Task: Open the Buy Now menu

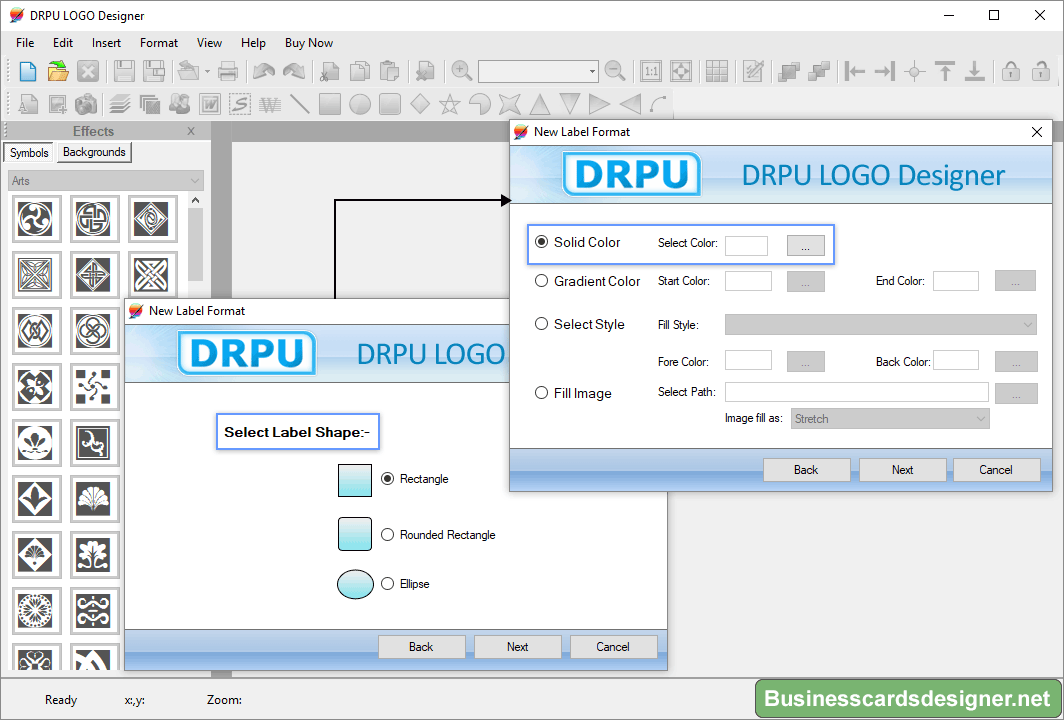Action: [309, 43]
